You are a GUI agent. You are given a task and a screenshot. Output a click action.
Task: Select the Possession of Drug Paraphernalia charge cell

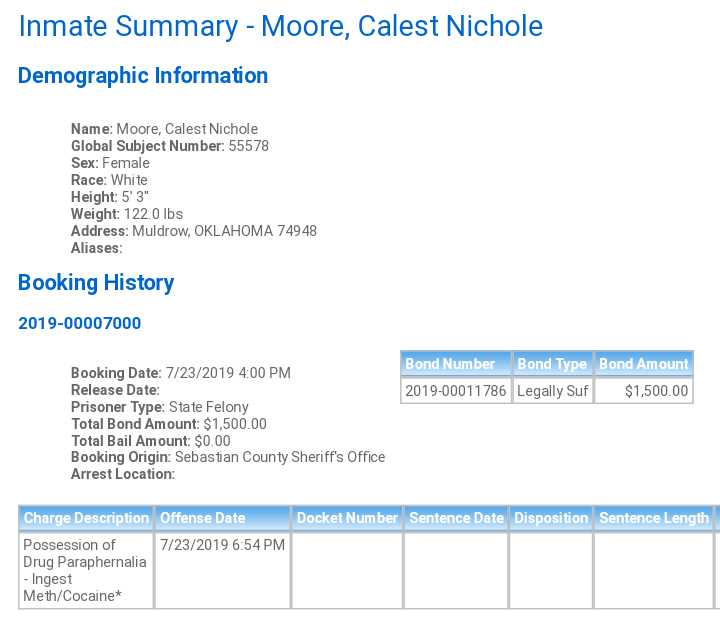pos(86,570)
